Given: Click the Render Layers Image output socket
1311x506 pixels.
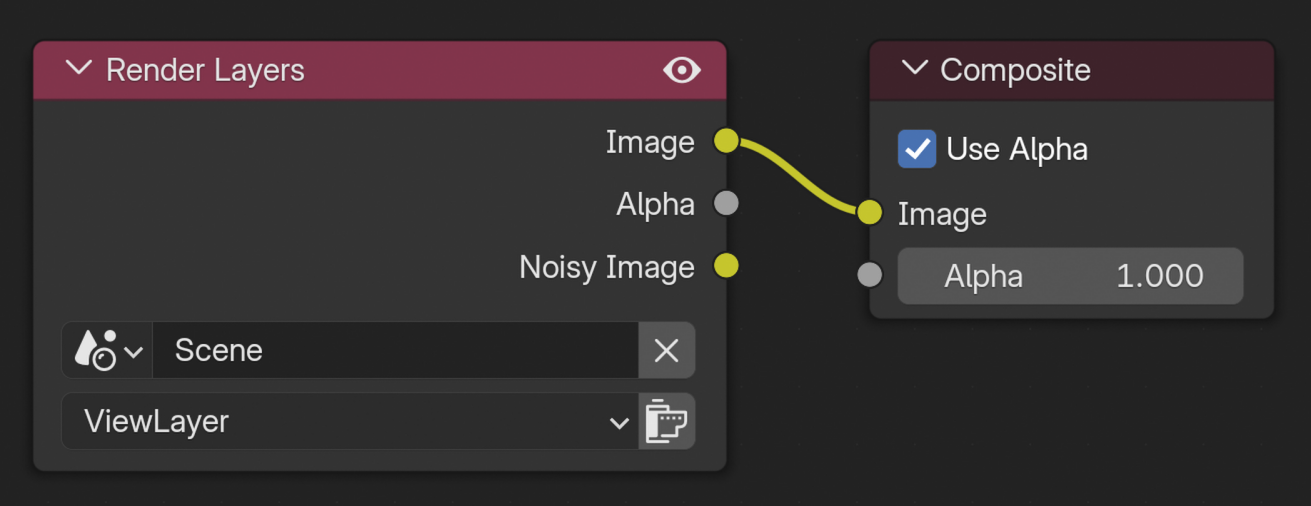Looking at the screenshot, I should click(x=726, y=142).
